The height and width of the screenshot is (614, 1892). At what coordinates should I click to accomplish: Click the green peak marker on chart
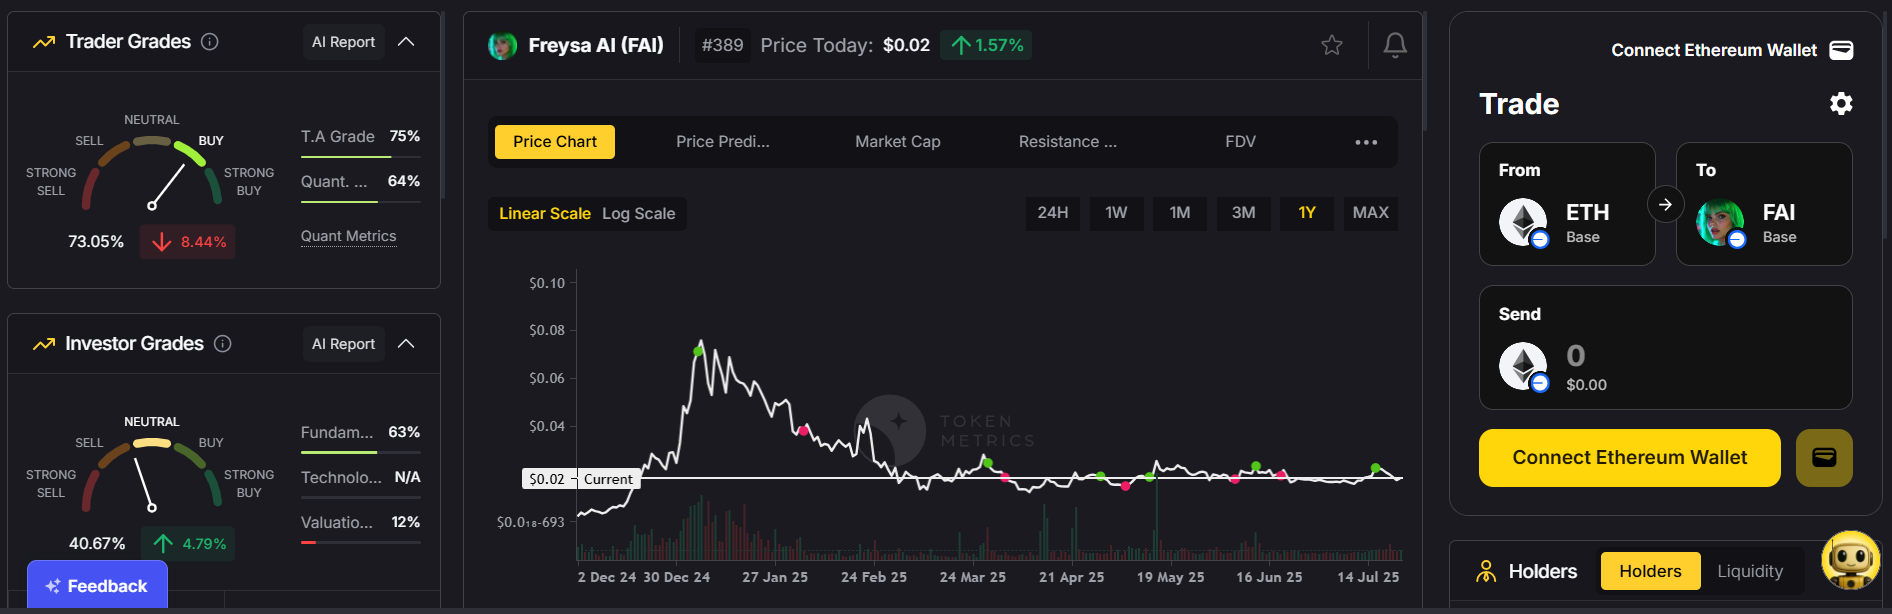click(x=698, y=351)
